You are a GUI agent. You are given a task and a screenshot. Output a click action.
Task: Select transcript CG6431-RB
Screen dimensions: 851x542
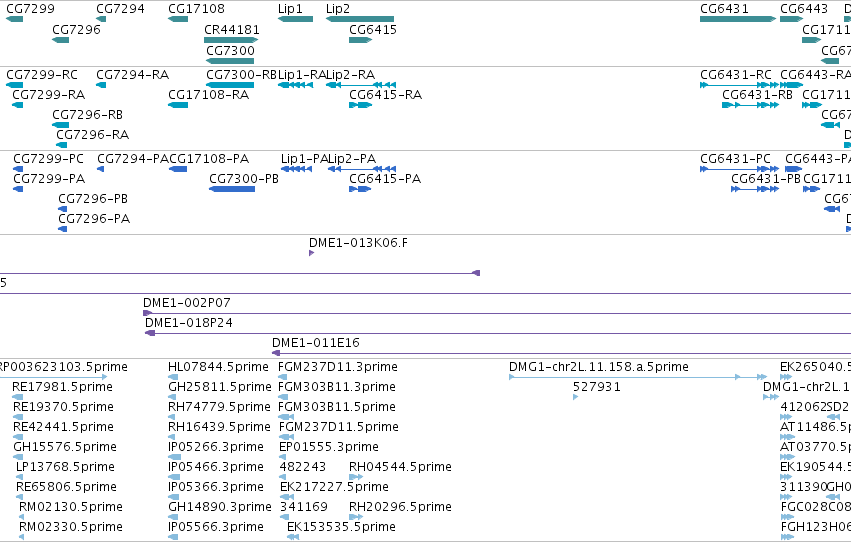coord(751,105)
